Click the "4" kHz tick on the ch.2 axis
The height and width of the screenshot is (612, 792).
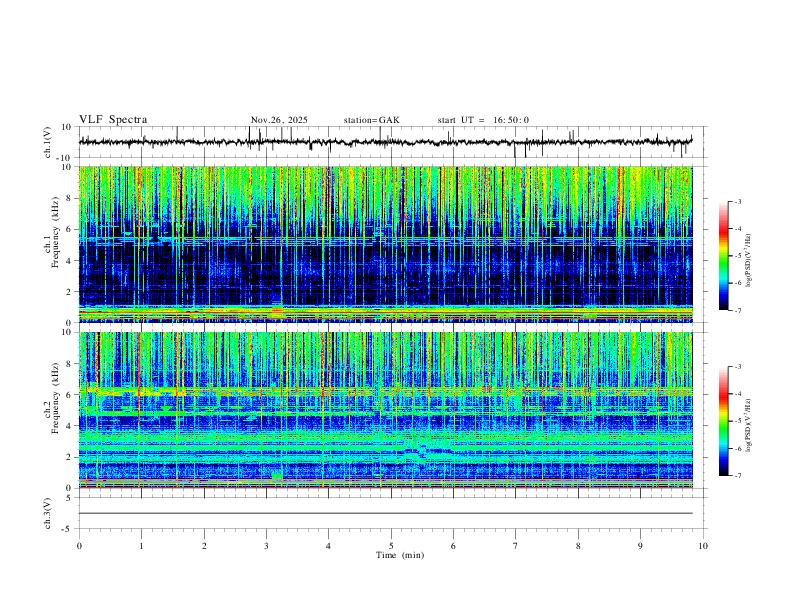70,426
